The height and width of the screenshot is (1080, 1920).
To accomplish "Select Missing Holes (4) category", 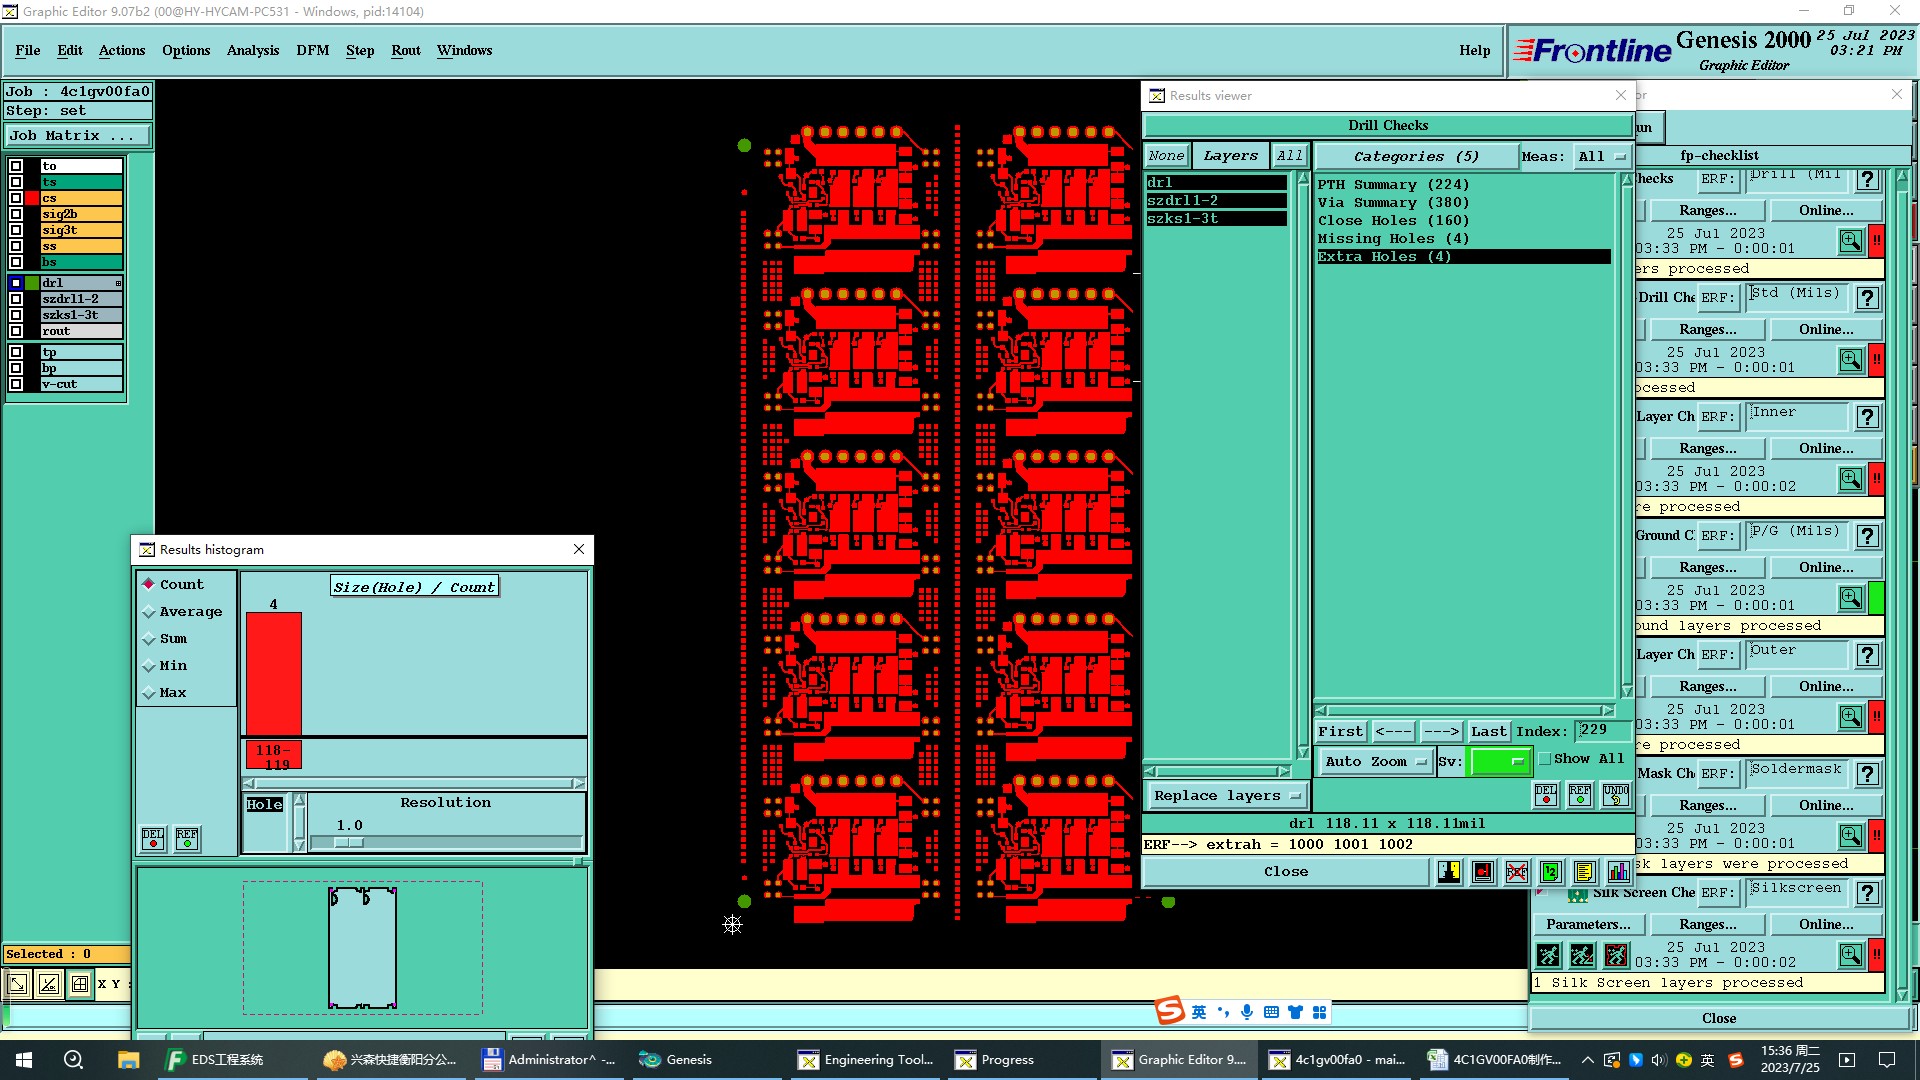I will pos(1392,239).
